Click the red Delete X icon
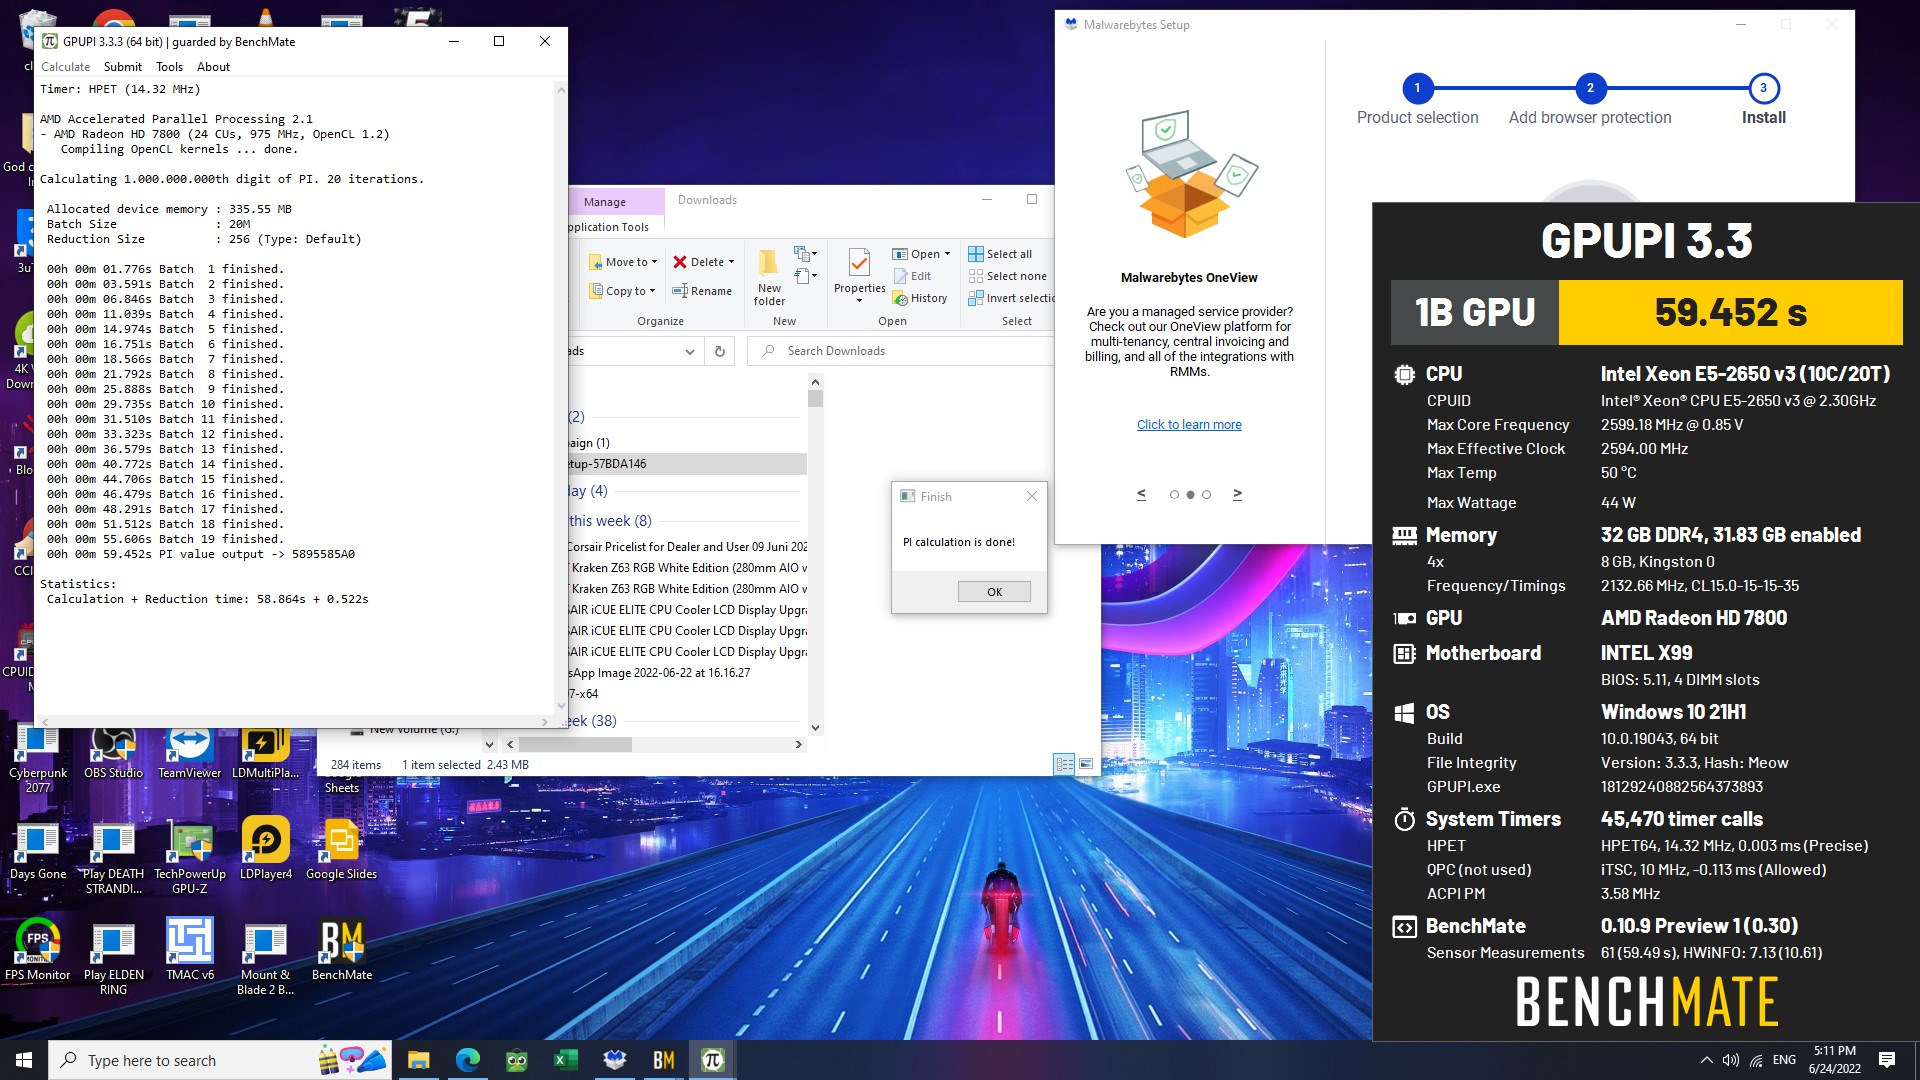1920x1080 pixels. click(x=680, y=262)
